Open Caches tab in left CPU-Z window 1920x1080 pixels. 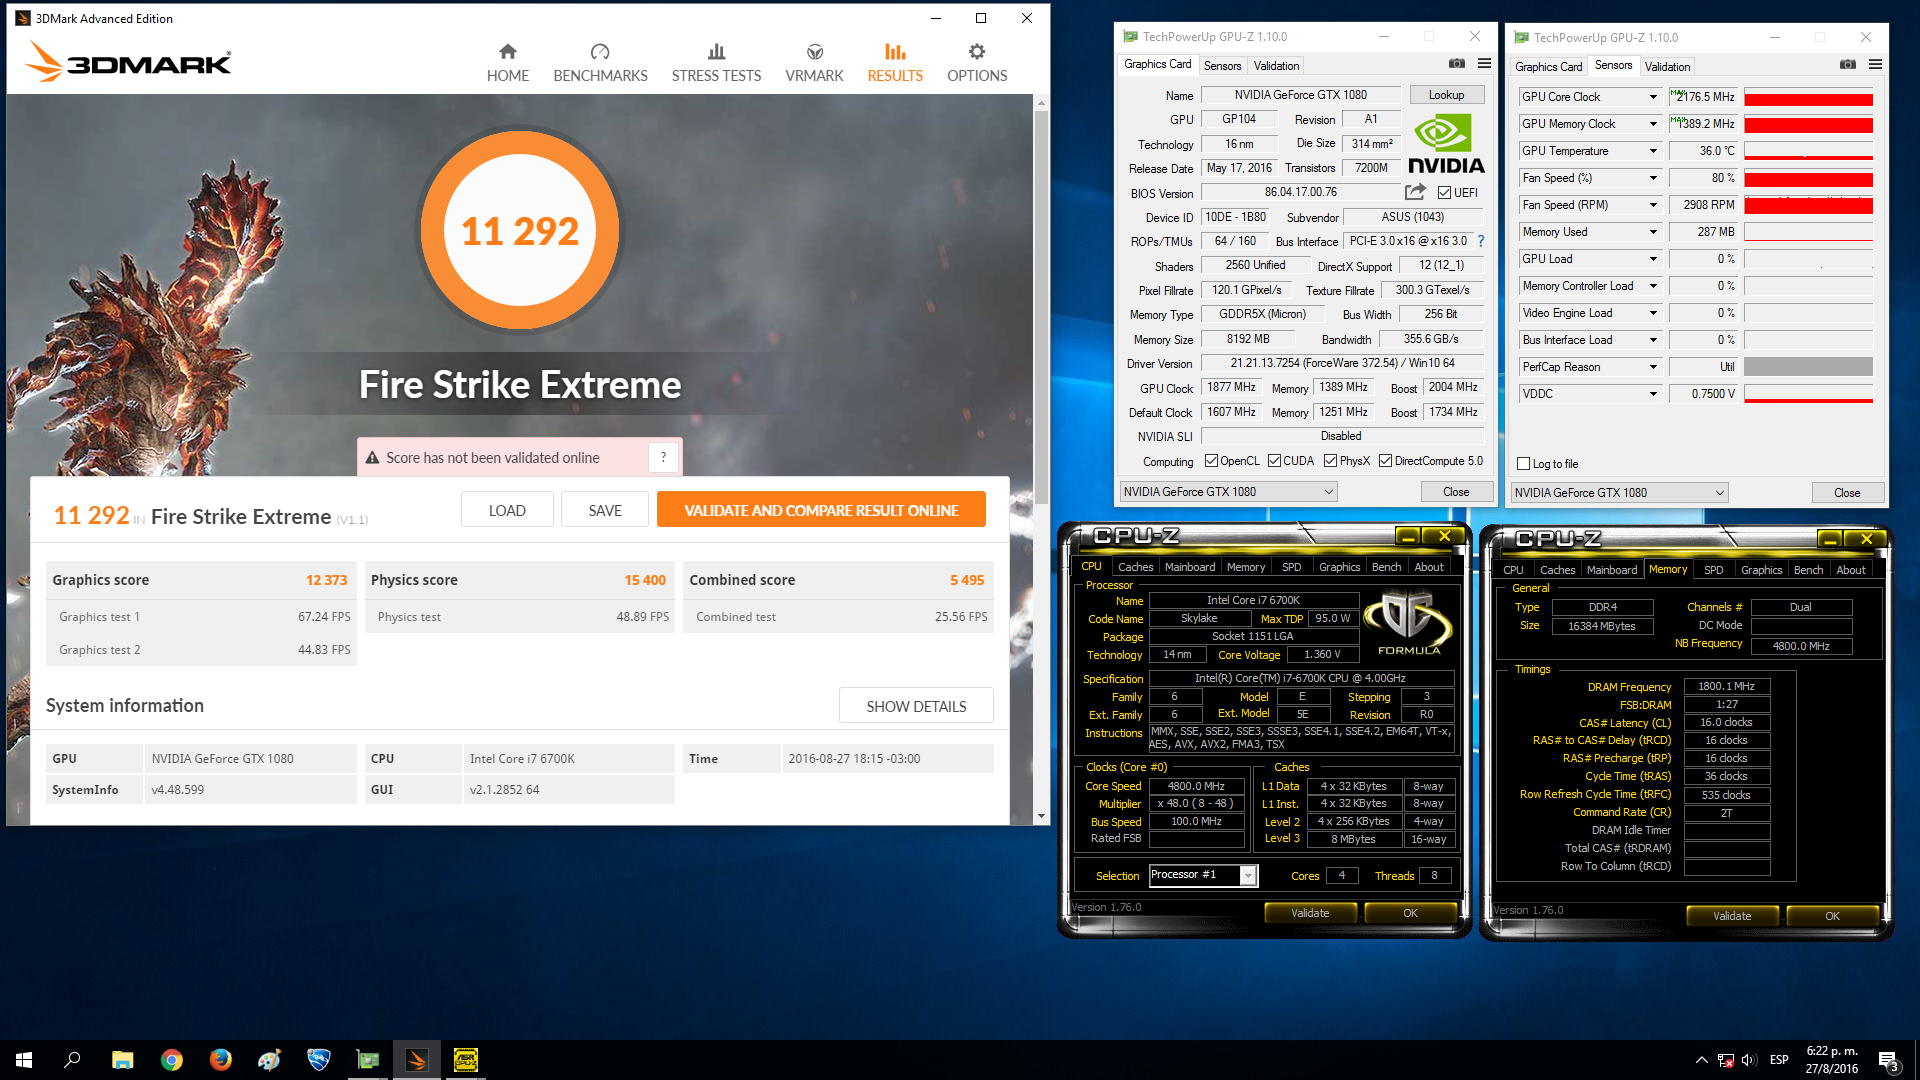(x=1135, y=567)
